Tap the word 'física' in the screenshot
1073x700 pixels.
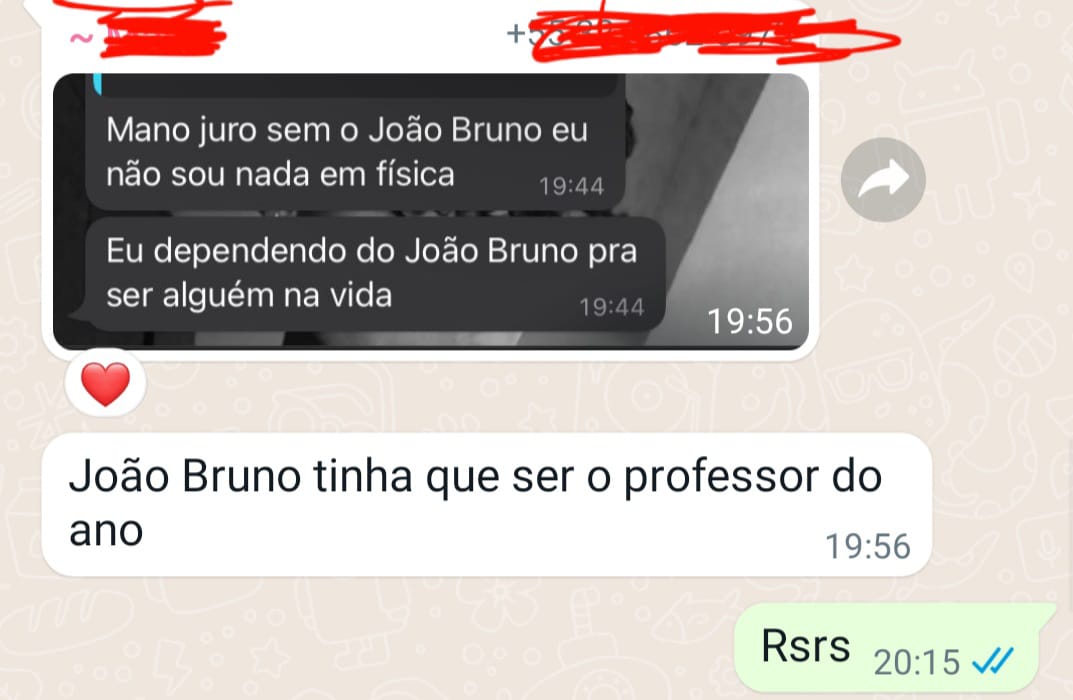click(x=415, y=174)
